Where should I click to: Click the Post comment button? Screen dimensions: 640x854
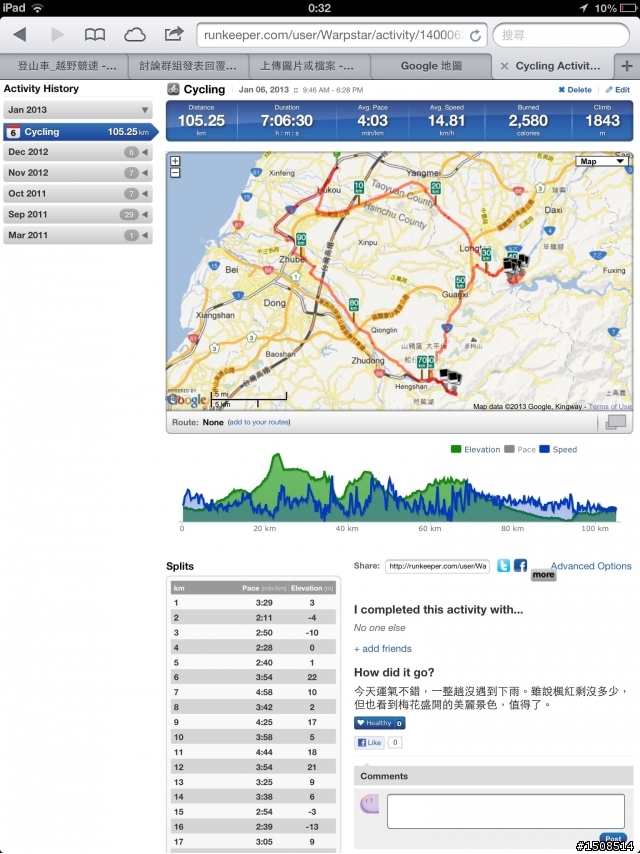click(613, 839)
